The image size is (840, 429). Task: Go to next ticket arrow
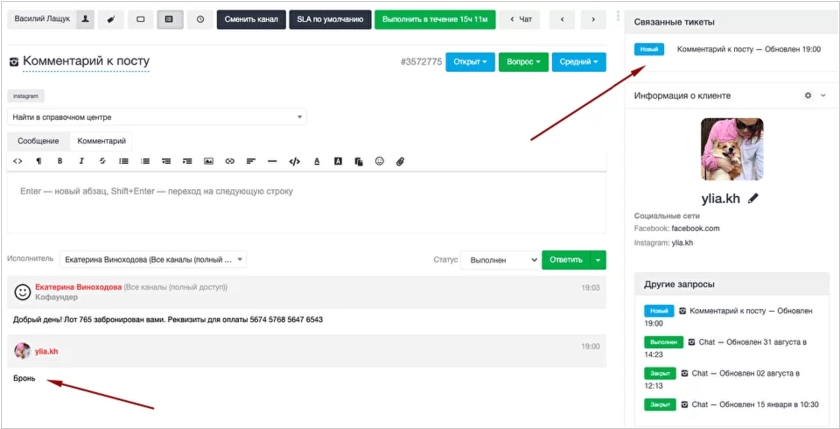tap(593, 19)
